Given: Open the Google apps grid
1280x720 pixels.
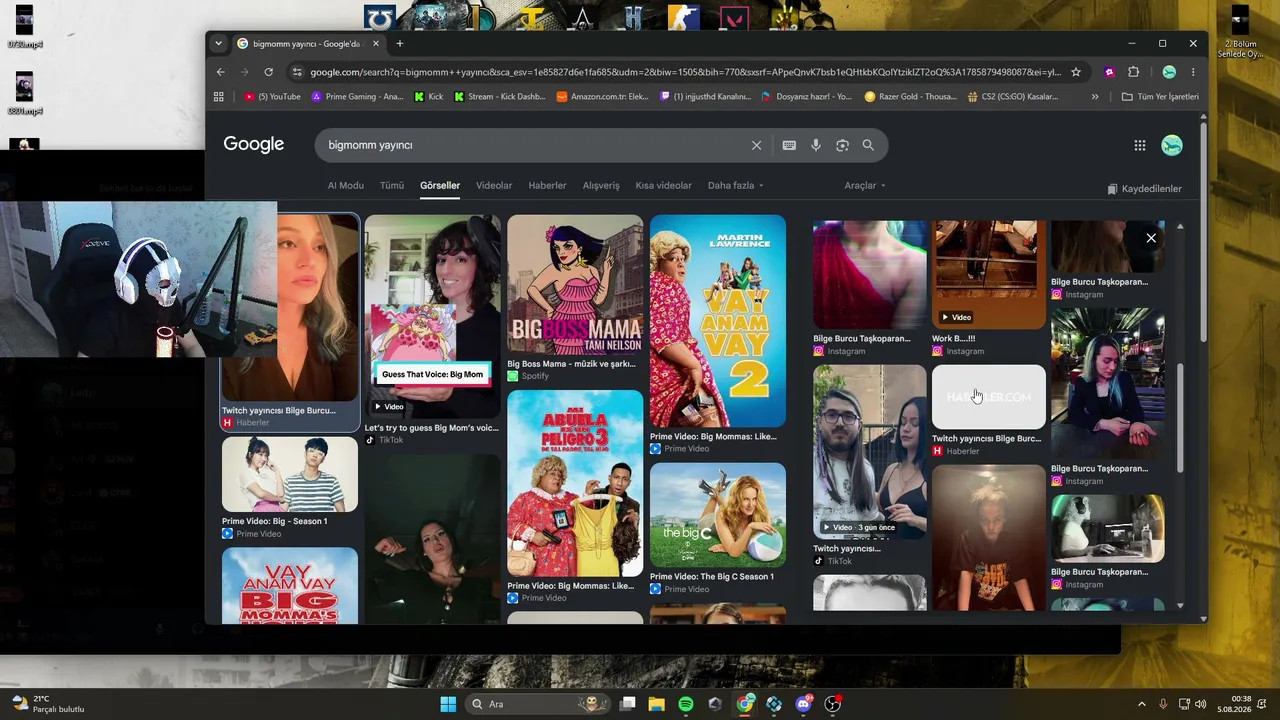Looking at the screenshot, I should pyautogui.click(x=1139, y=145).
